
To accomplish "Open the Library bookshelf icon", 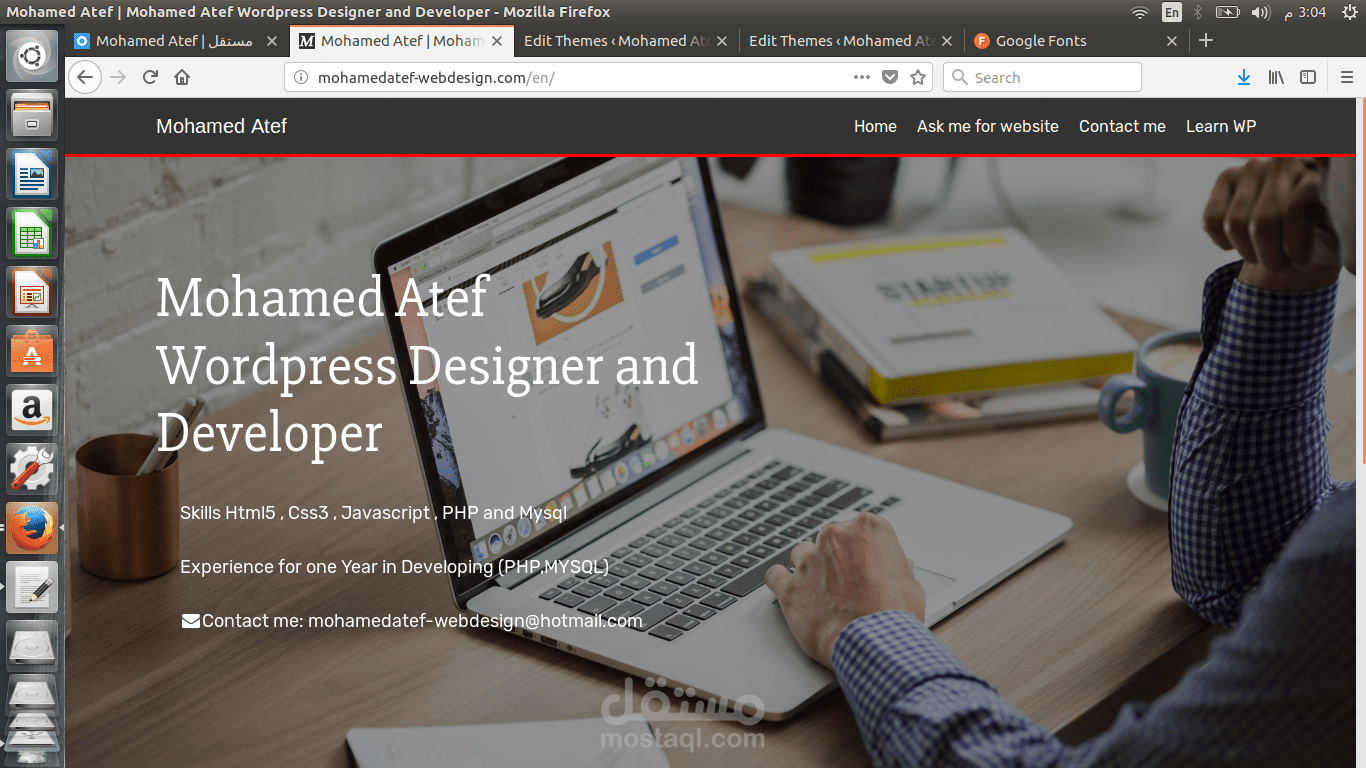I will 1276,77.
